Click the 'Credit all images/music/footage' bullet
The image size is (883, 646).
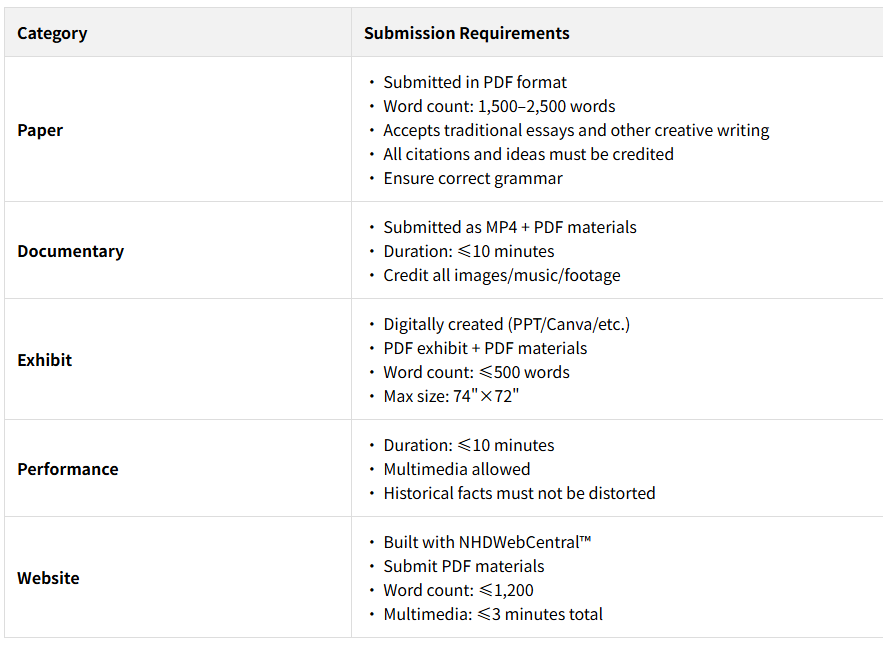(x=502, y=275)
